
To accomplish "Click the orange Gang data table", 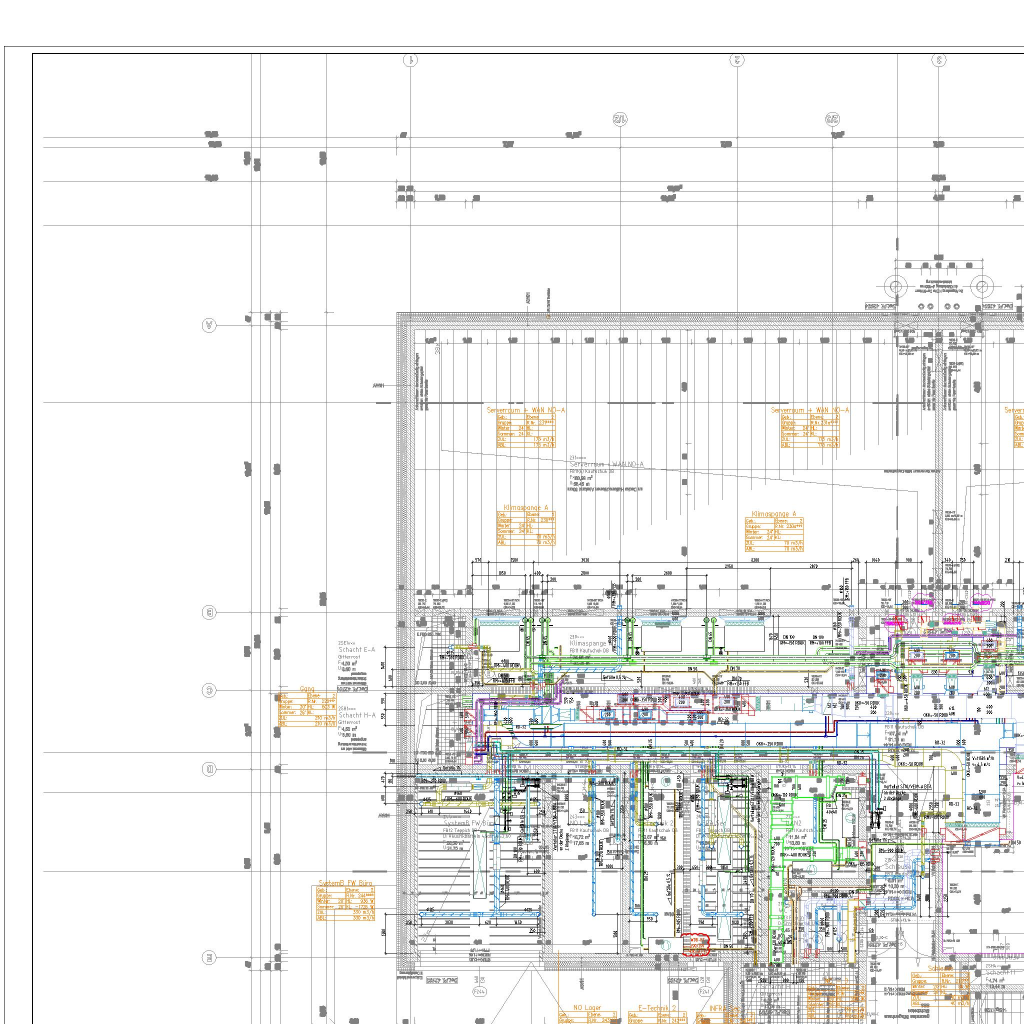I will pyautogui.click(x=307, y=709).
